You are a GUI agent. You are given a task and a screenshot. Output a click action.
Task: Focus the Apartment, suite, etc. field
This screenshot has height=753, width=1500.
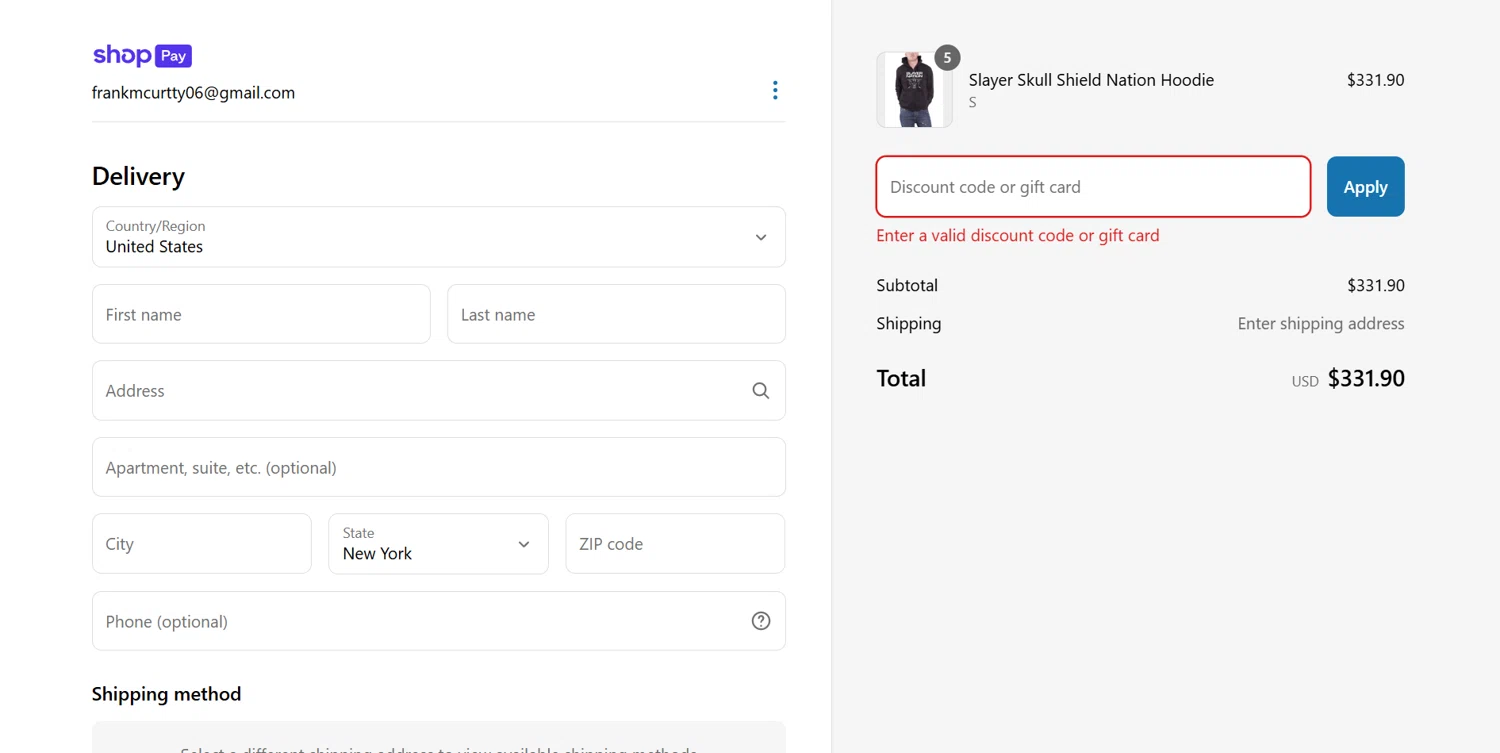pos(438,467)
